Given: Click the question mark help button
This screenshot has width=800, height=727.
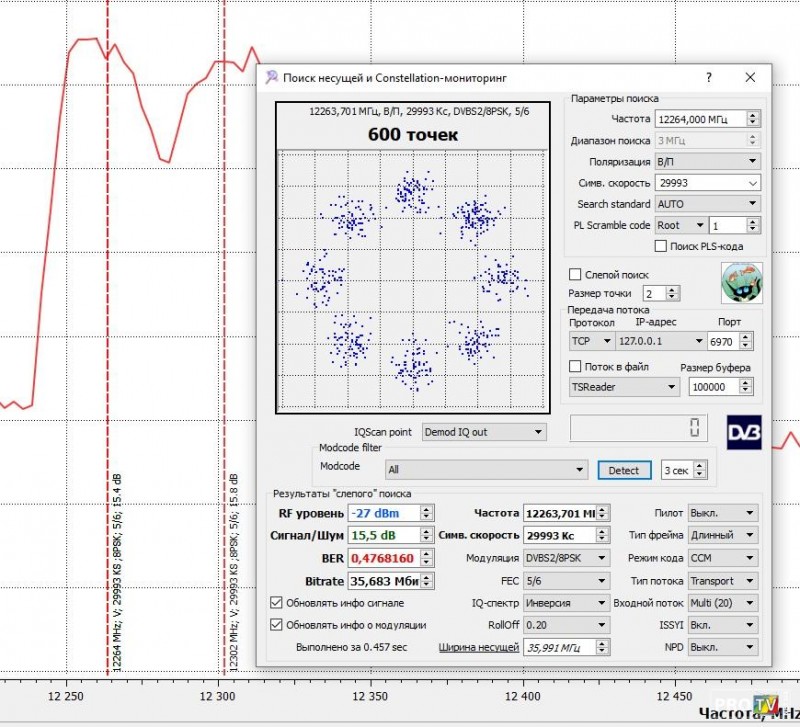Looking at the screenshot, I should coord(709,76).
